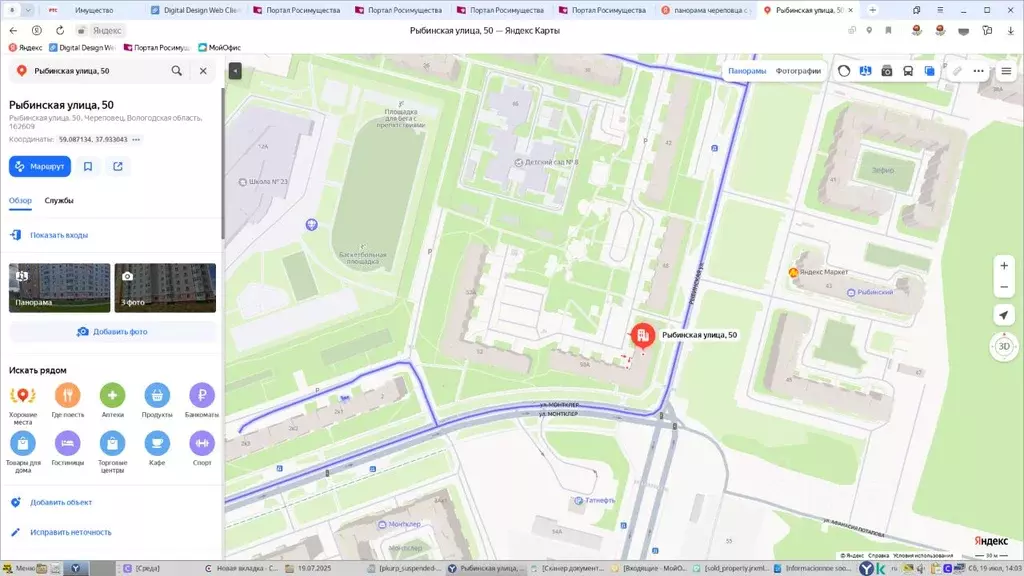Open the coordinates options ellipsis

pos(136,140)
